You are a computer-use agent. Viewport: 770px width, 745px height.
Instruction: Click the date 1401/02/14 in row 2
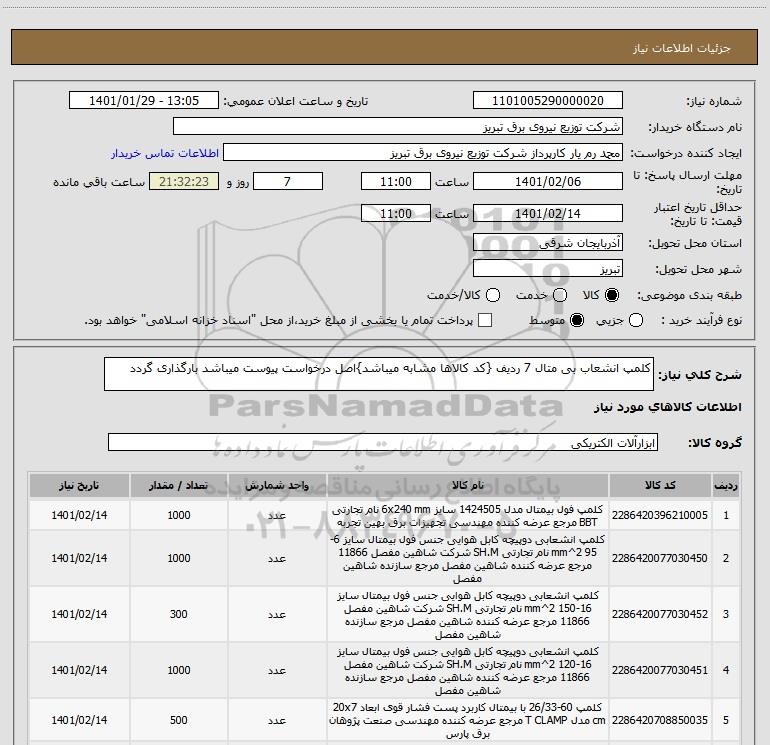click(x=79, y=558)
